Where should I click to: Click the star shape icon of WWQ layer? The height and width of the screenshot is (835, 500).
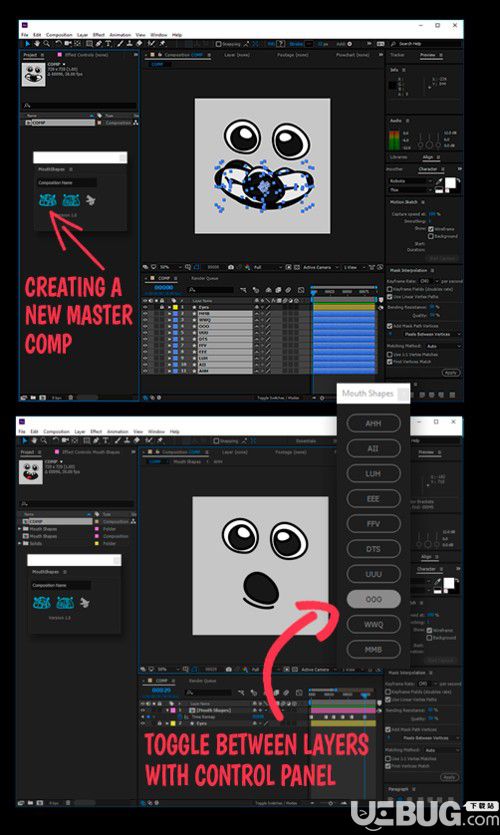(x=194, y=320)
